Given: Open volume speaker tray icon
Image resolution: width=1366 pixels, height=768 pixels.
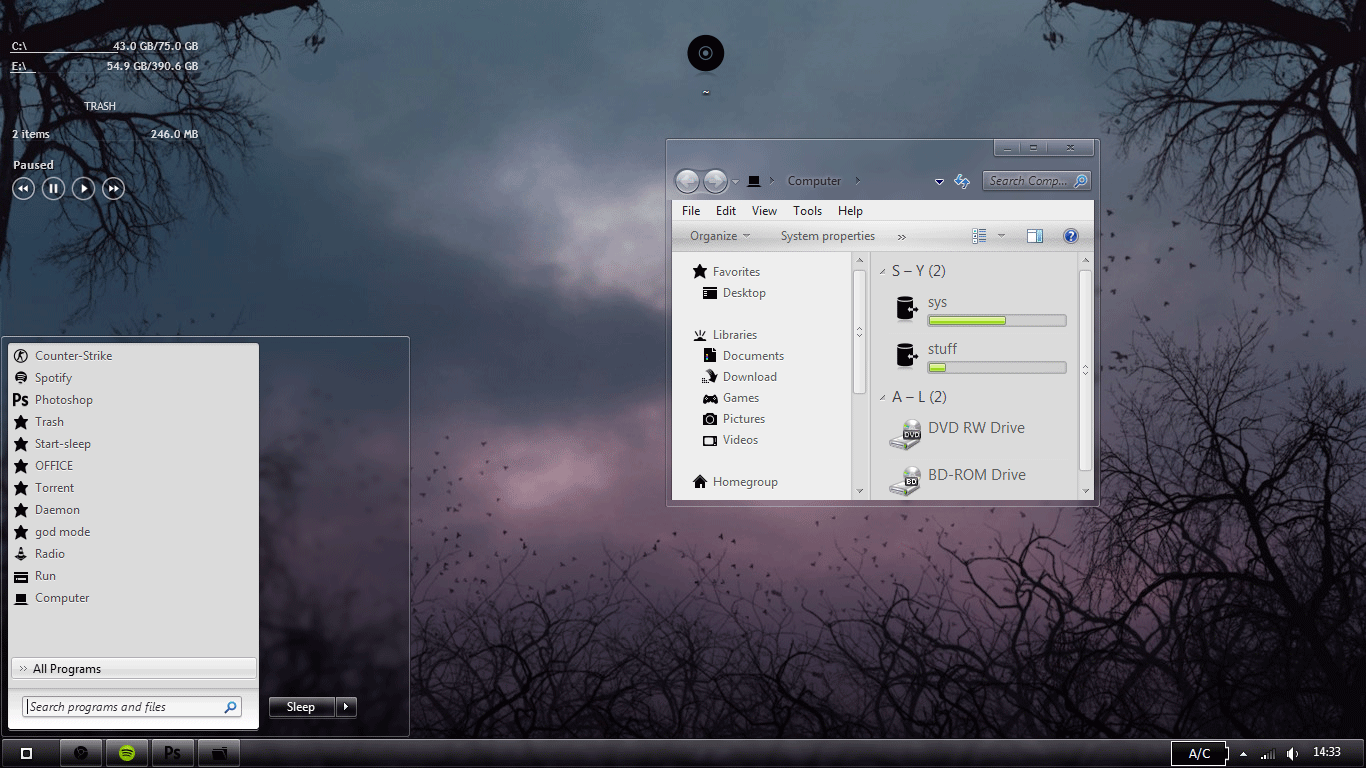Looking at the screenshot, I should pyautogui.click(x=1292, y=753).
